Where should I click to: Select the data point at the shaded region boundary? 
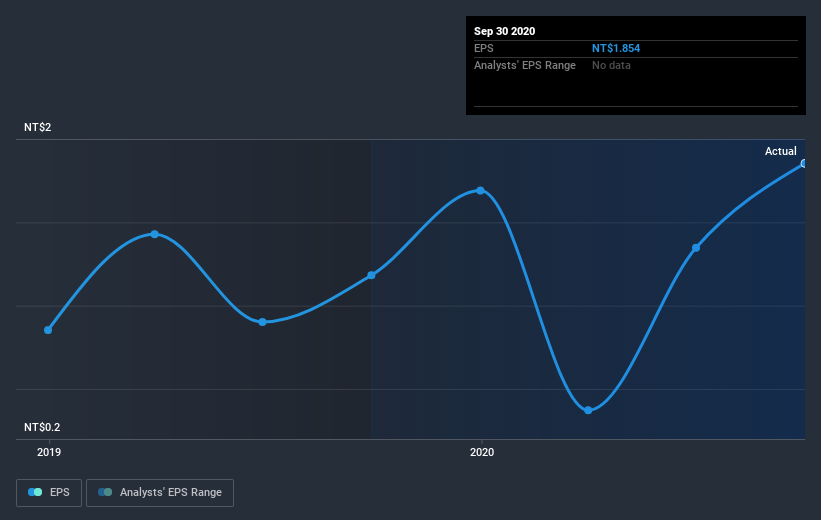371,275
